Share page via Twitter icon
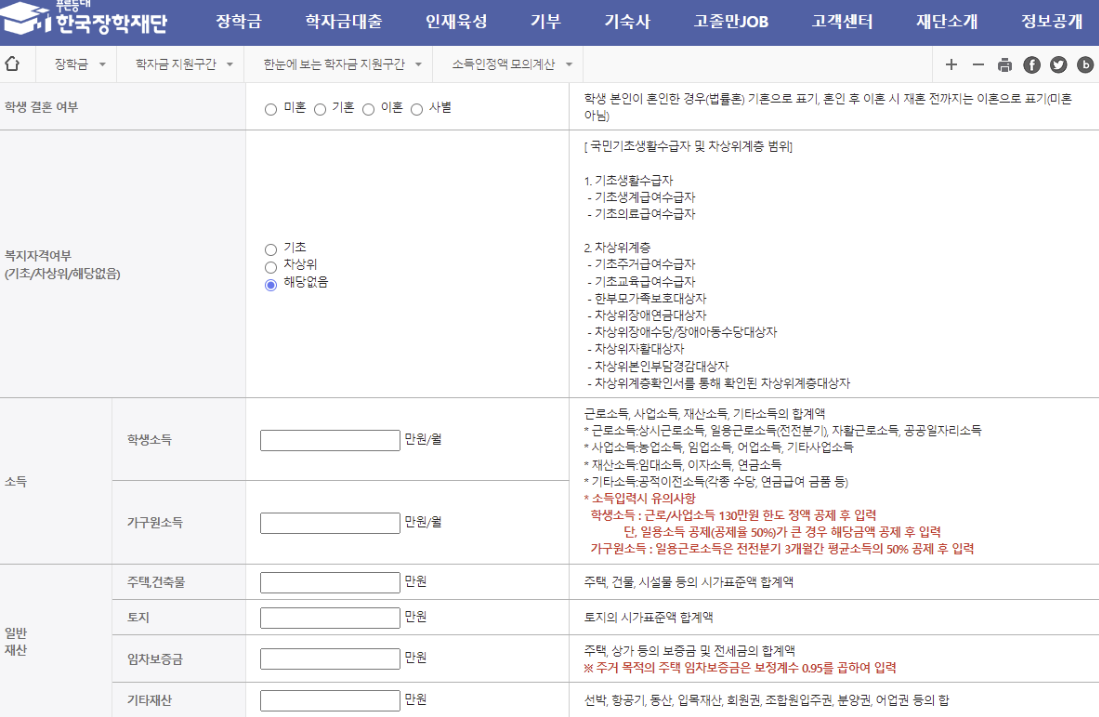The height and width of the screenshot is (717, 1099). pos(1058,64)
